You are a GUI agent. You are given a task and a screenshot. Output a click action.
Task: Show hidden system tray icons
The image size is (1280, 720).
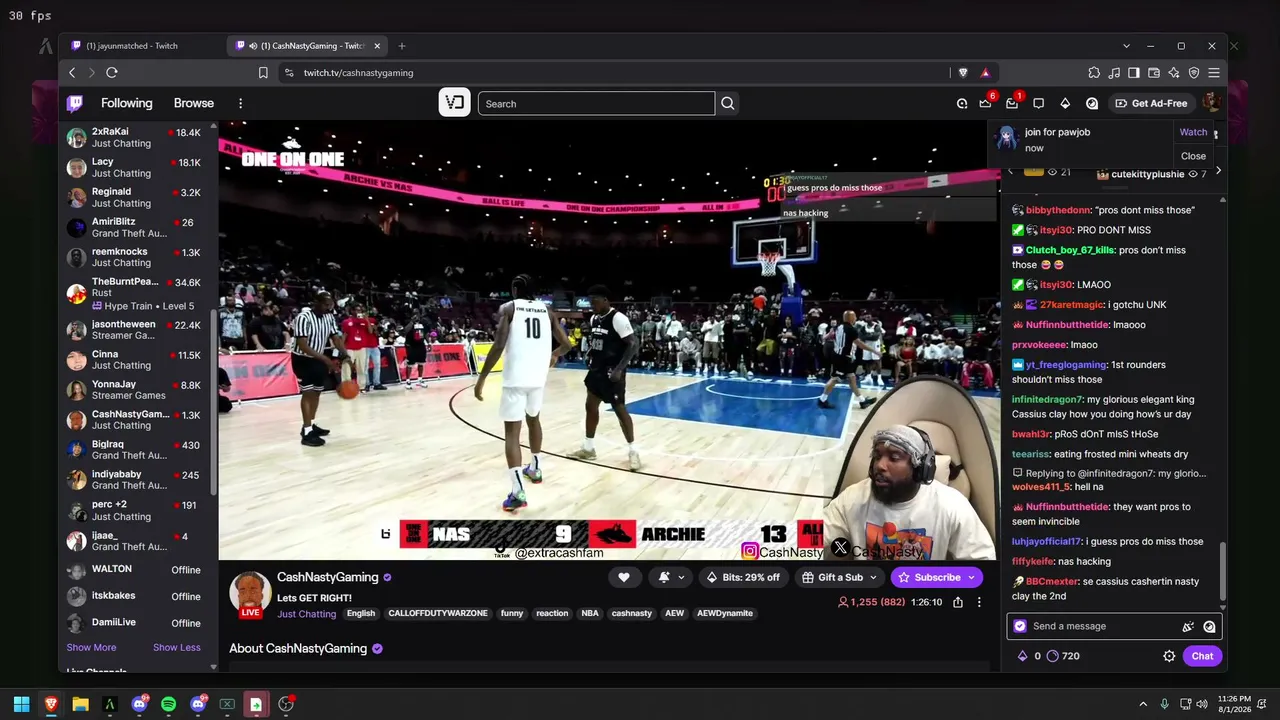(1143, 704)
